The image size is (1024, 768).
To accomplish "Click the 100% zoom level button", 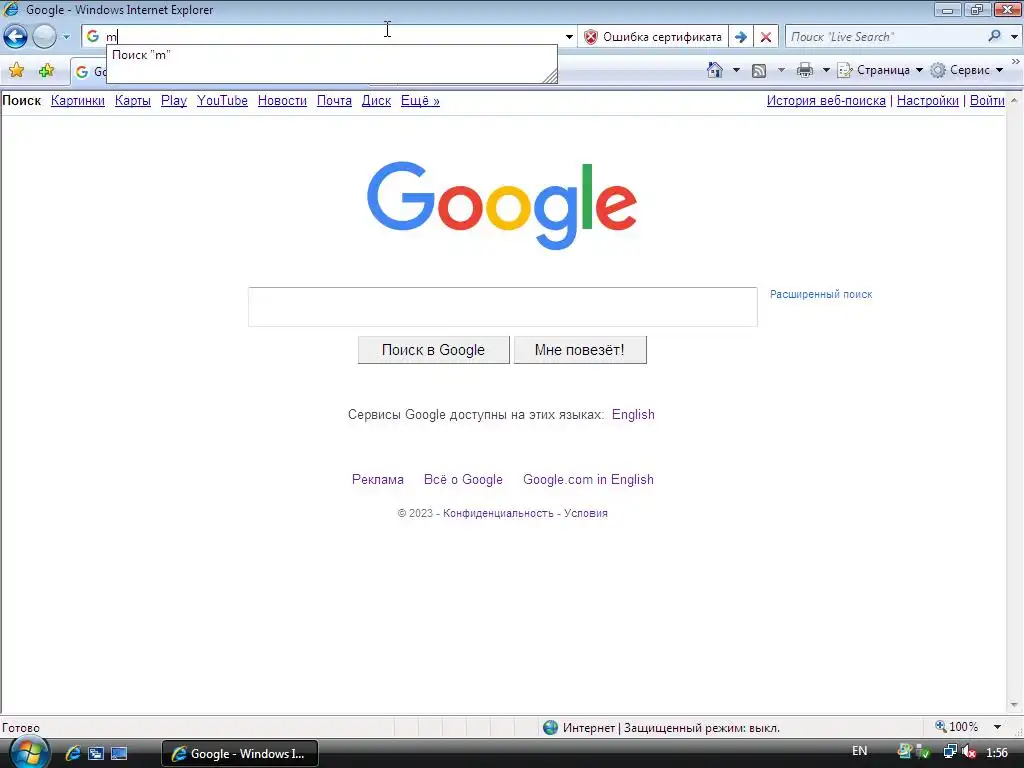I will [957, 727].
